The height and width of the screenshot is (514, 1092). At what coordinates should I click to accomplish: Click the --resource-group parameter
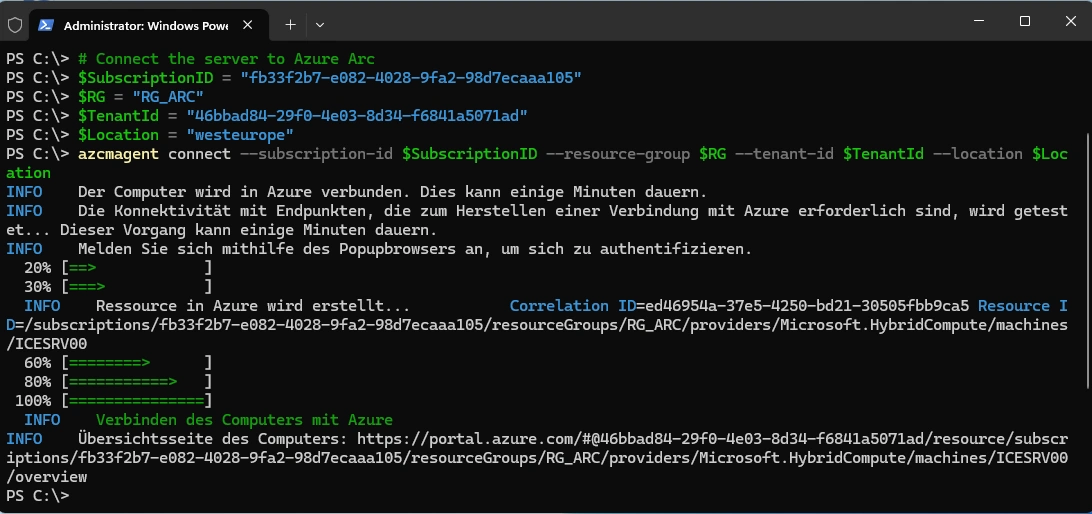[618, 153]
